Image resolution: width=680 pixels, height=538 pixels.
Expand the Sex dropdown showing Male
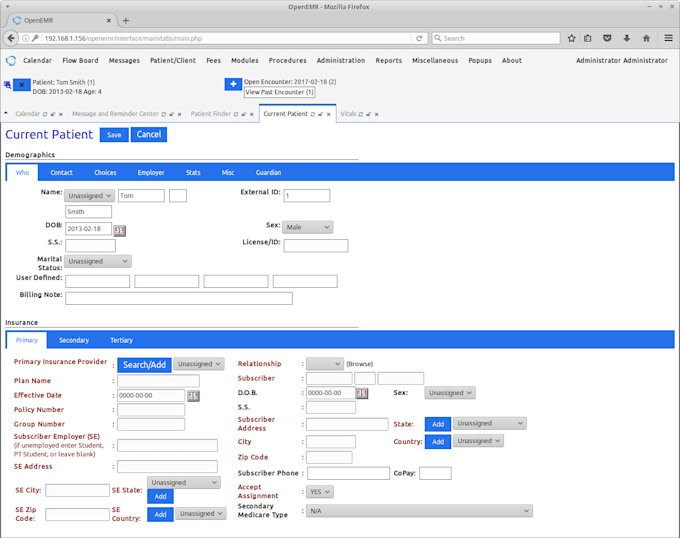[x=307, y=227]
